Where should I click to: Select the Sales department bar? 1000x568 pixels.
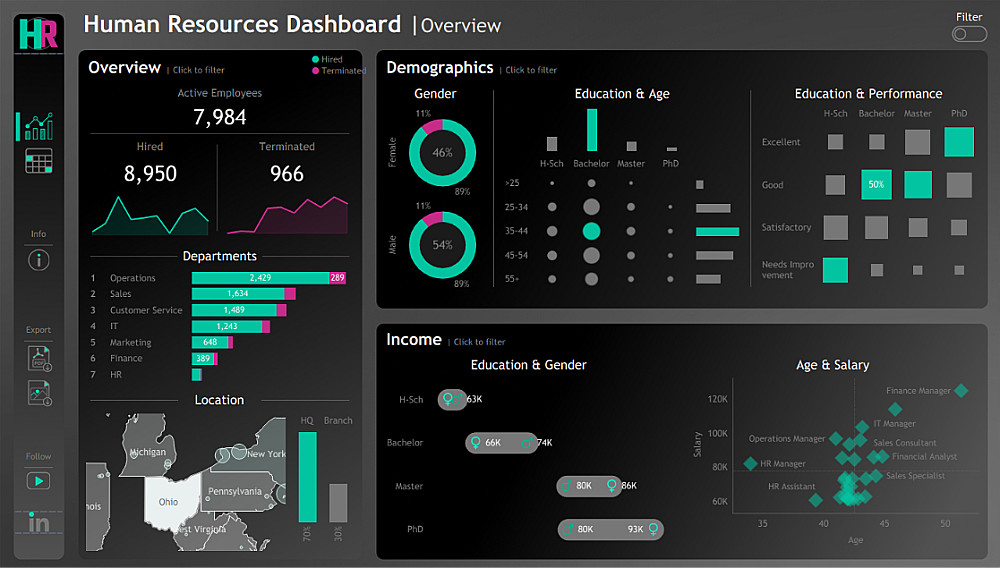pos(244,294)
